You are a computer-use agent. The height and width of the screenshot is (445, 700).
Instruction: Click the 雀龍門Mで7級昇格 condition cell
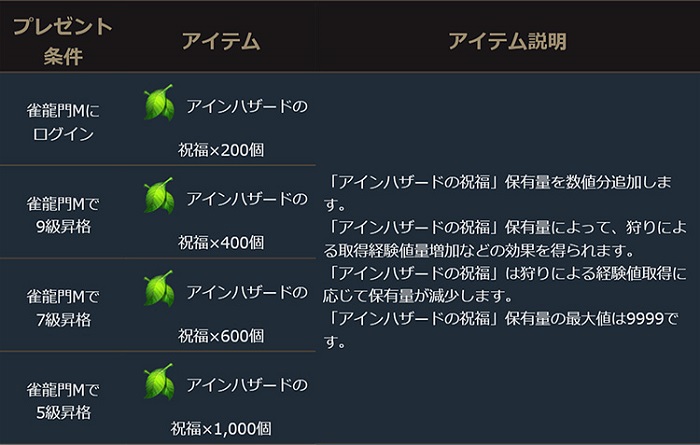point(63,308)
